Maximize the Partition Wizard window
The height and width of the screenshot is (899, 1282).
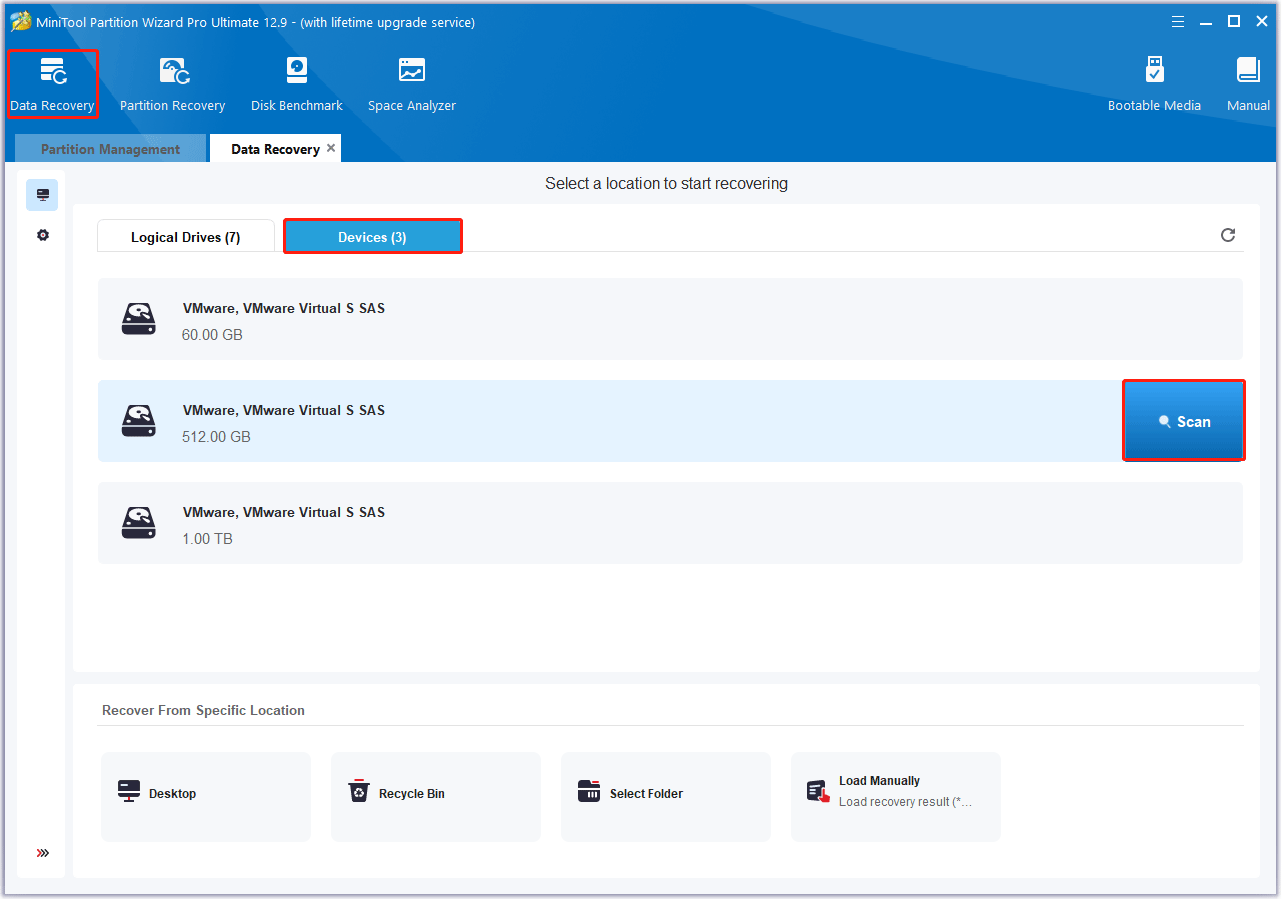1234,21
